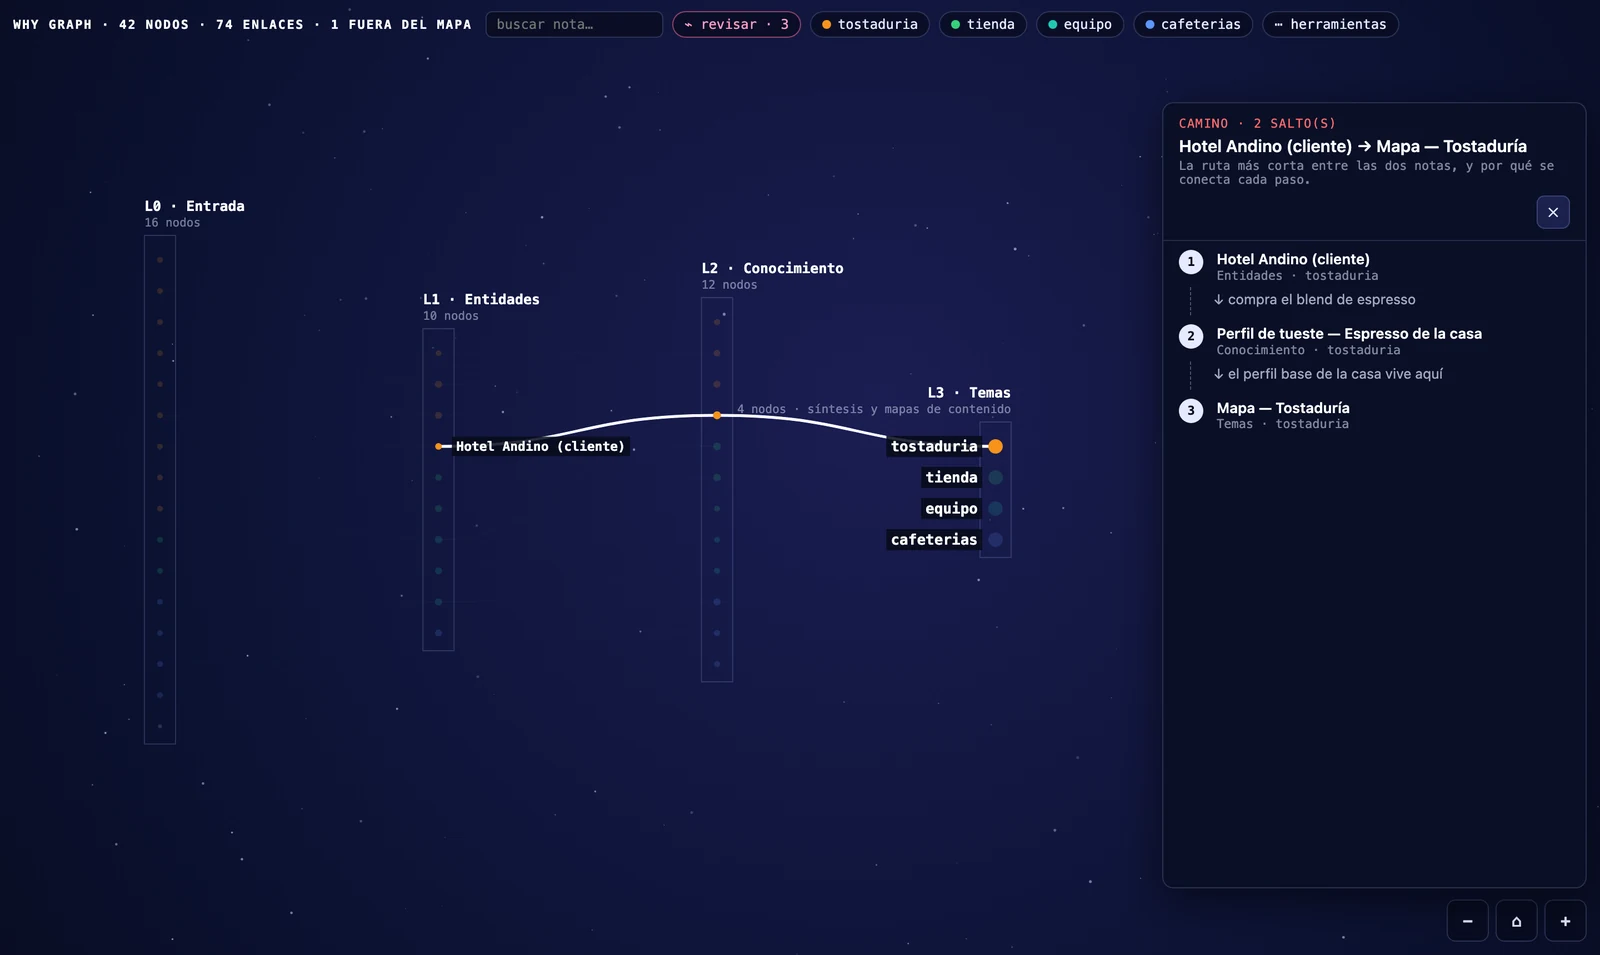Toggle the tienda filter chip
1600x955 pixels.
click(982, 24)
